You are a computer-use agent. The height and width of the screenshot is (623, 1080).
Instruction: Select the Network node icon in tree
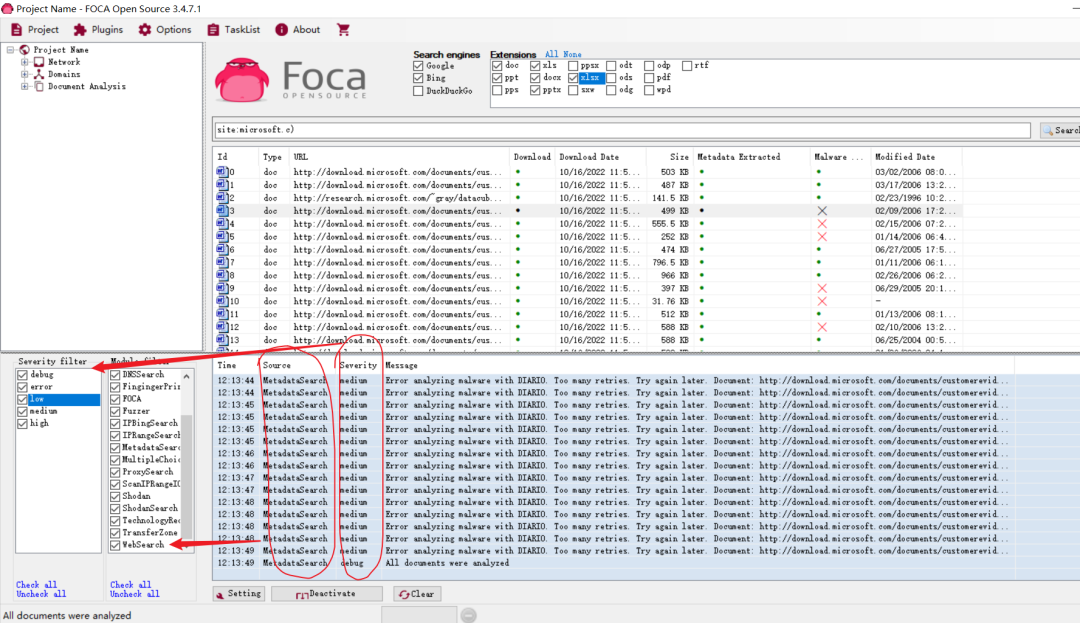pos(39,62)
